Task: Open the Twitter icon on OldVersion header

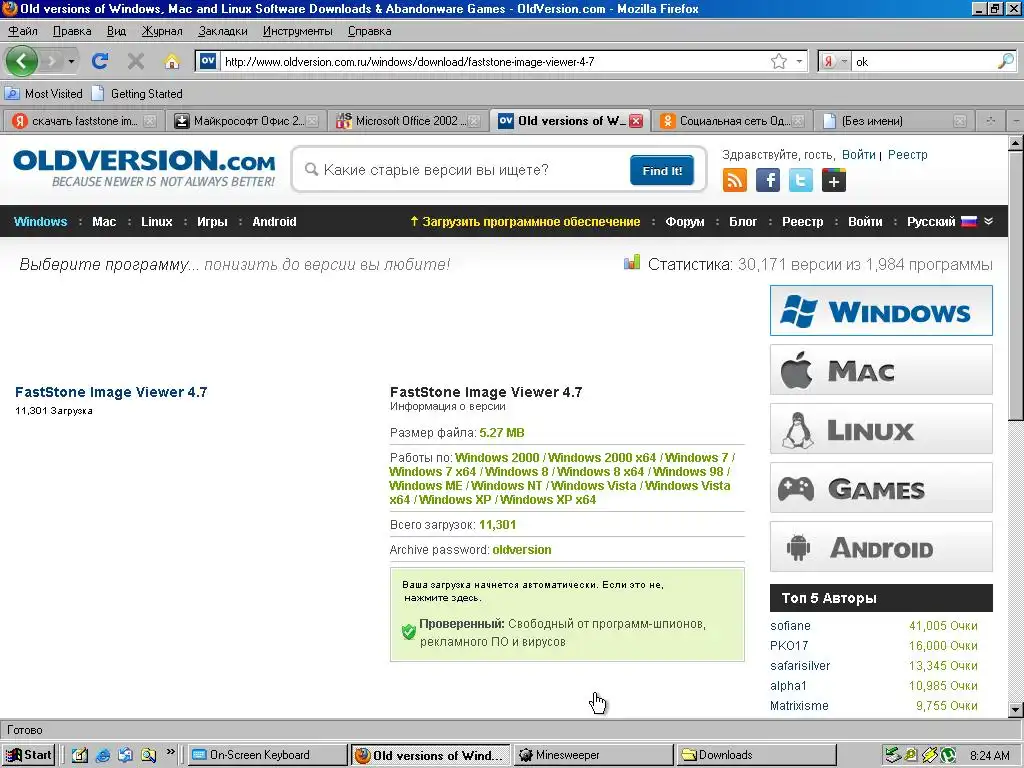Action: [801, 180]
